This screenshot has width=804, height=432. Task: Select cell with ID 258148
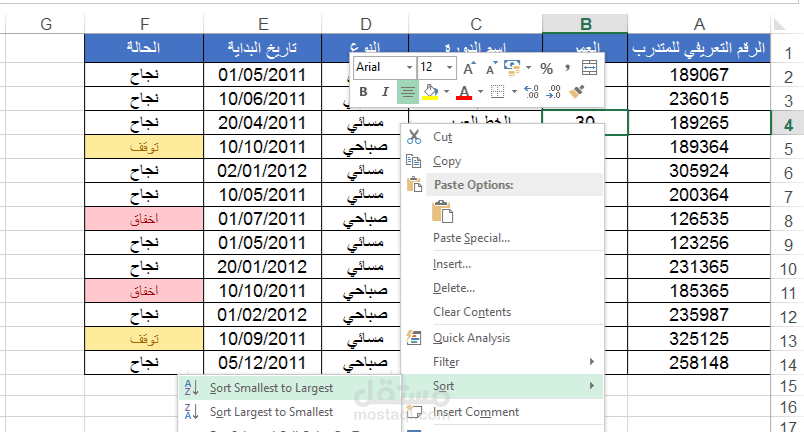(699, 363)
